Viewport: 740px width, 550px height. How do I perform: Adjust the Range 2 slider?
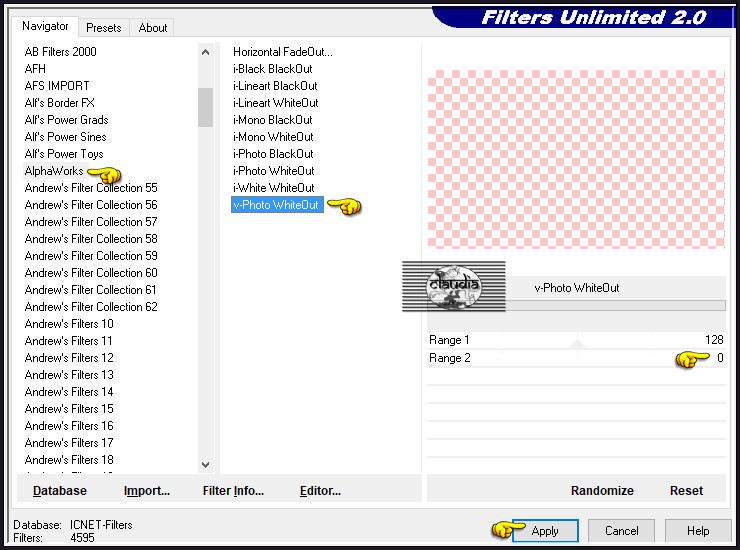coord(576,358)
